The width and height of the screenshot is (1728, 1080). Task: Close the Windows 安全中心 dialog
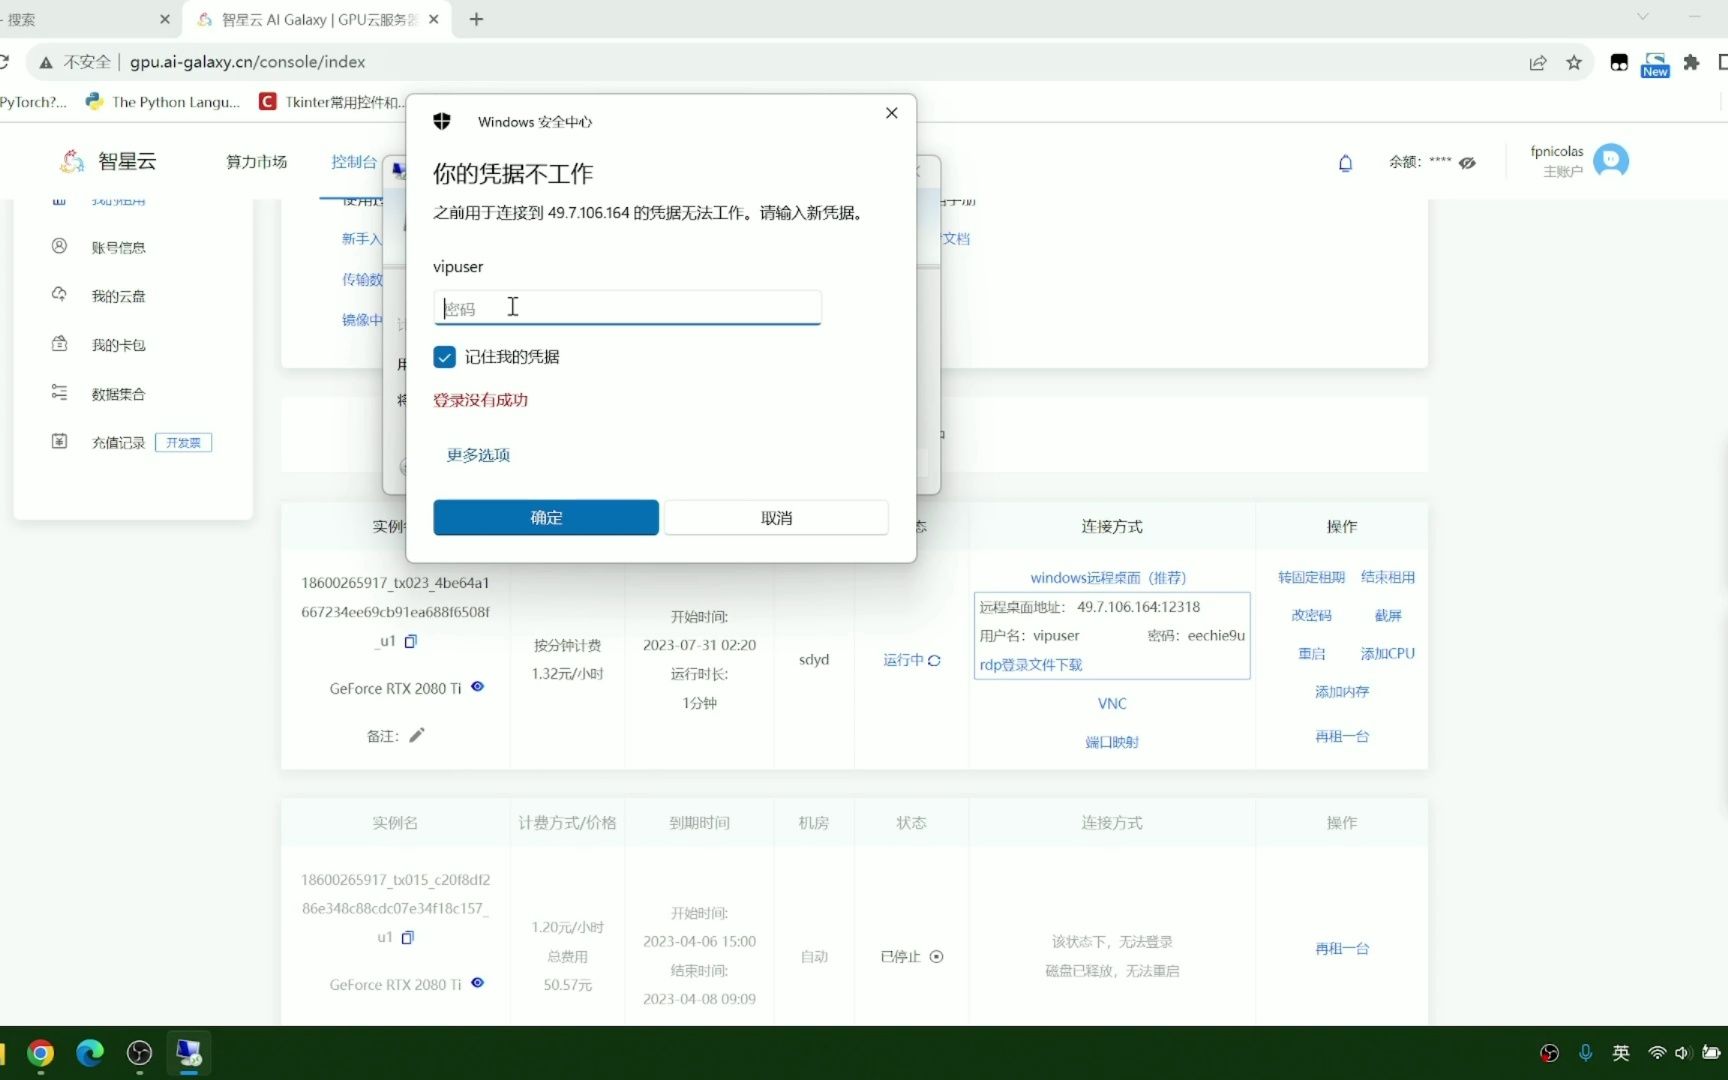pyautogui.click(x=892, y=113)
